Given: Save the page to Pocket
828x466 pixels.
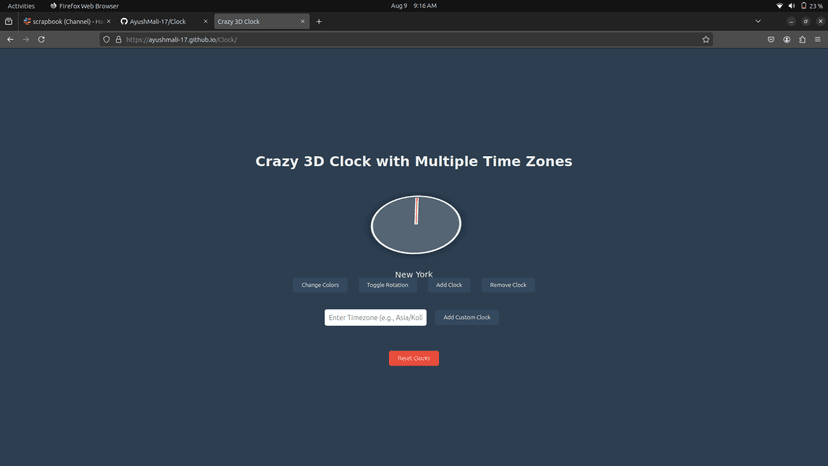Looking at the screenshot, I should coord(771,40).
